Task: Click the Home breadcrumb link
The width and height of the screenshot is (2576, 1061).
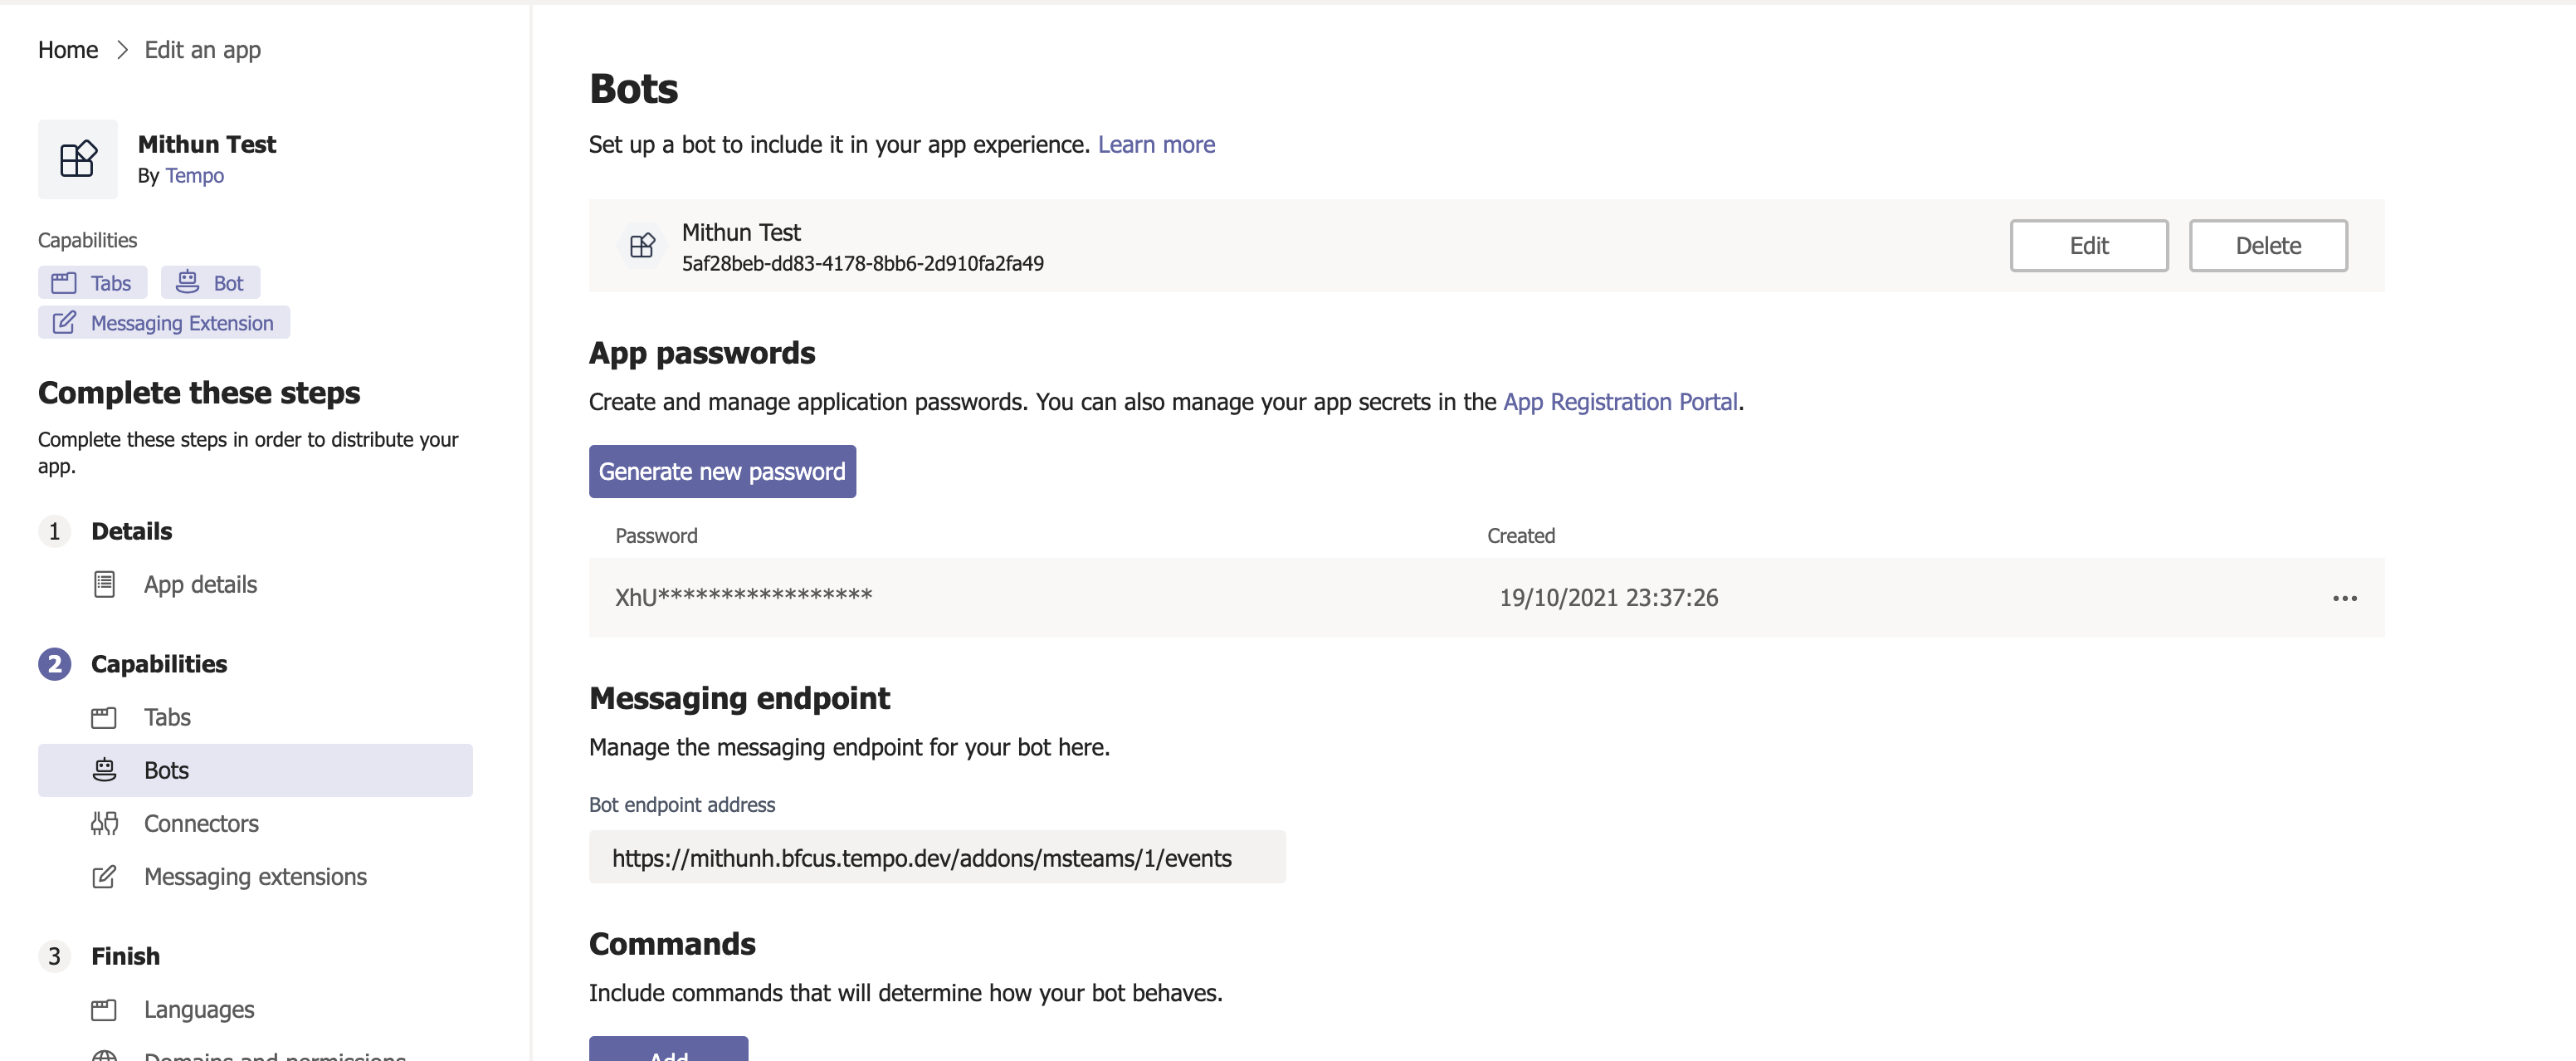Action: click(68, 50)
